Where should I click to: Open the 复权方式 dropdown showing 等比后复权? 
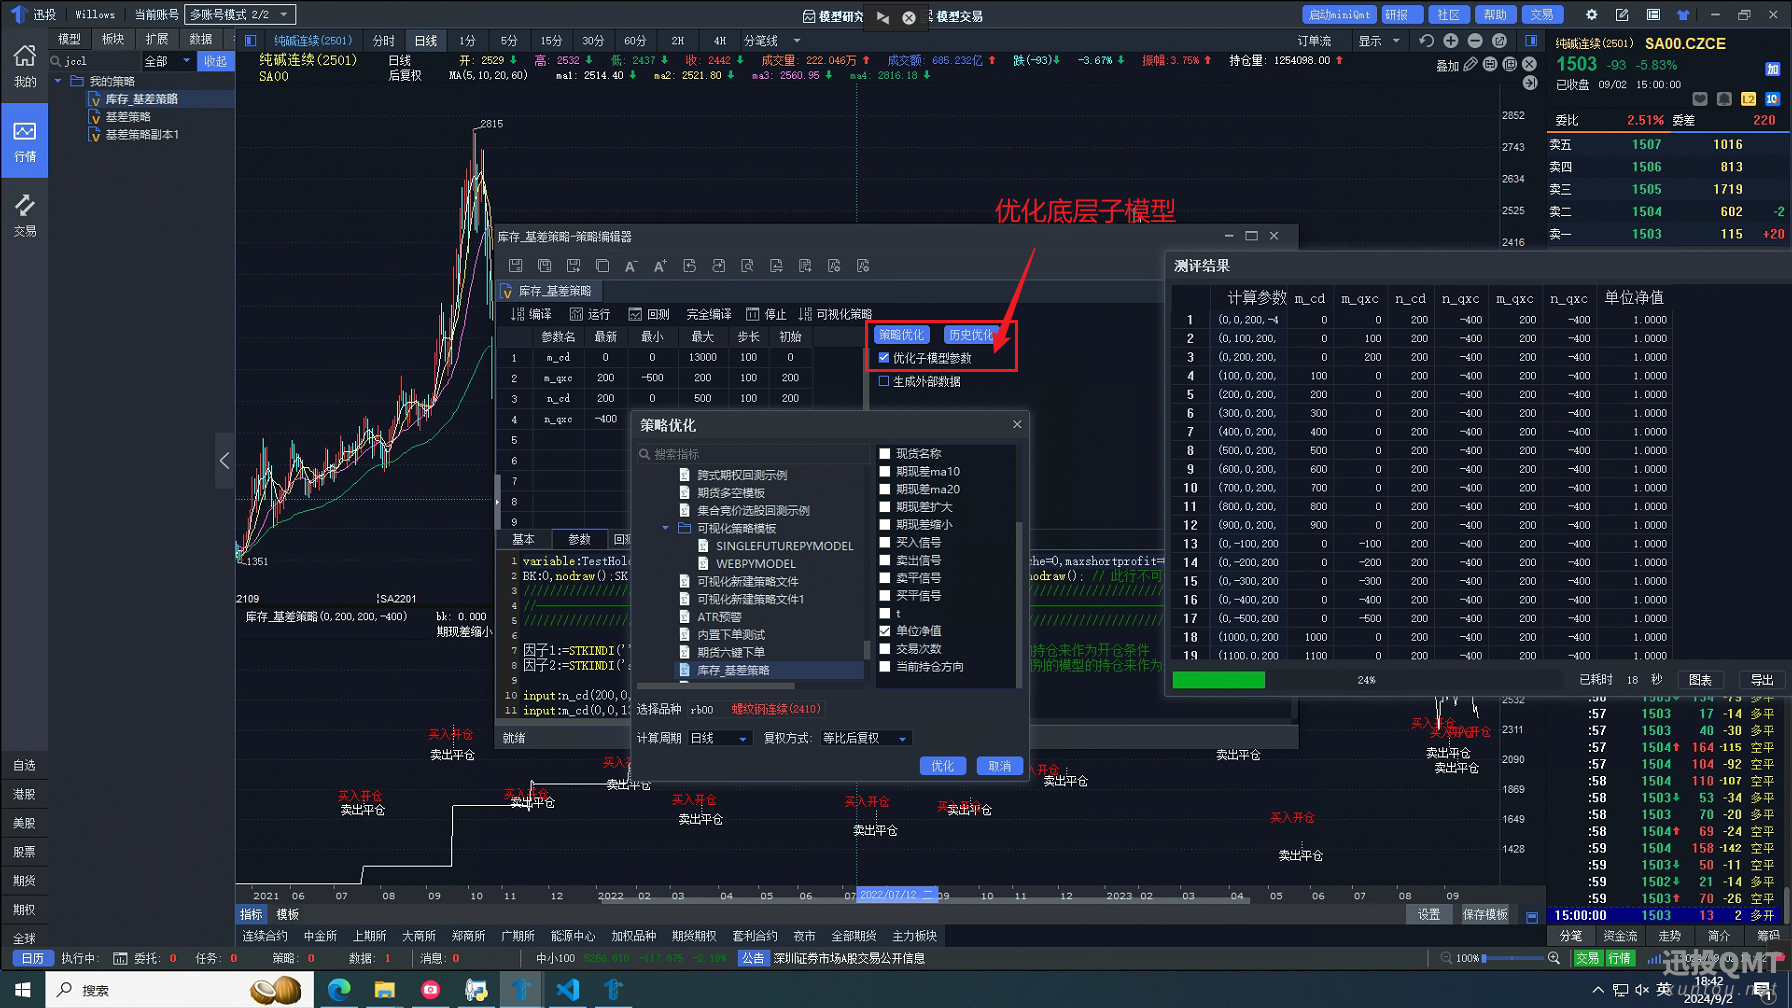(864, 738)
